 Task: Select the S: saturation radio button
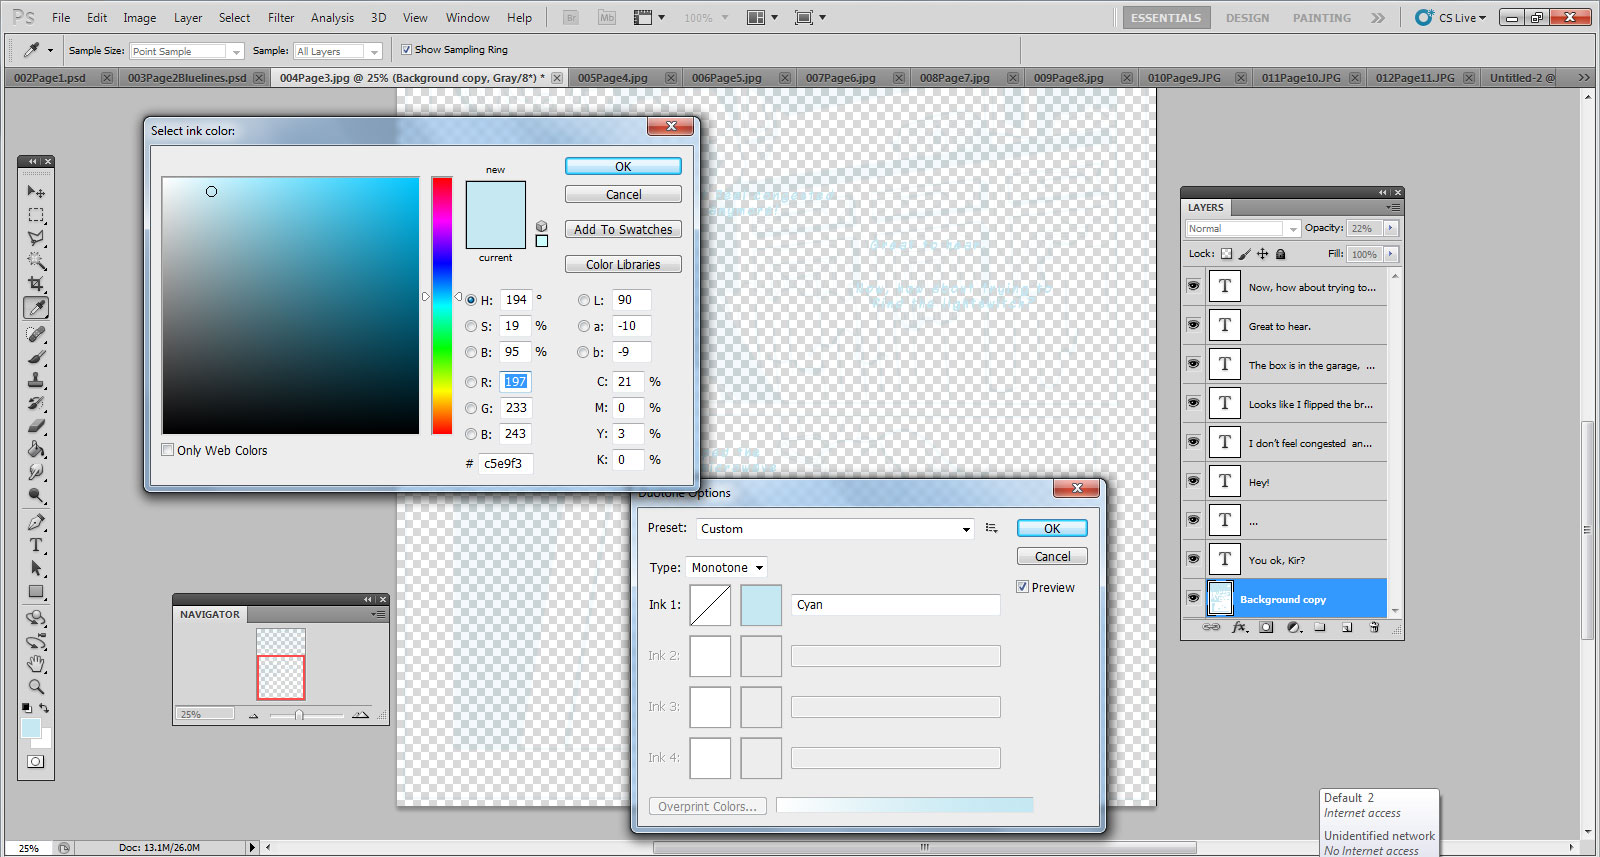(x=471, y=326)
